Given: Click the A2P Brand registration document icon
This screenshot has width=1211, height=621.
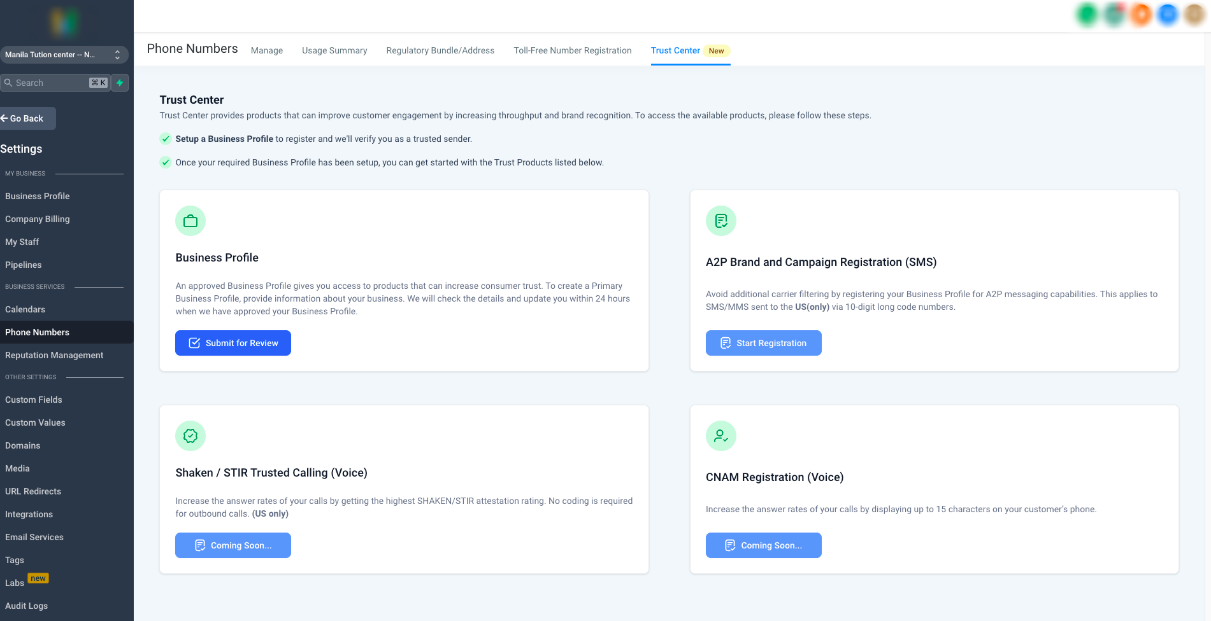Looking at the screenshot, I should tap(721, 221).
